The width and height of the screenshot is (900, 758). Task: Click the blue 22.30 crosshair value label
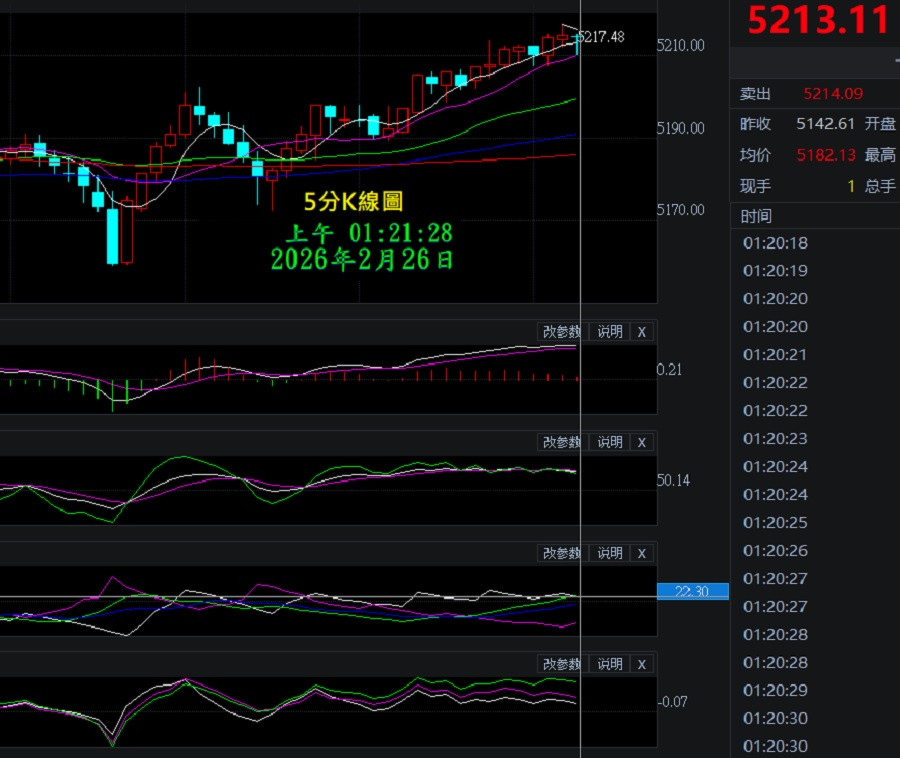692,592
